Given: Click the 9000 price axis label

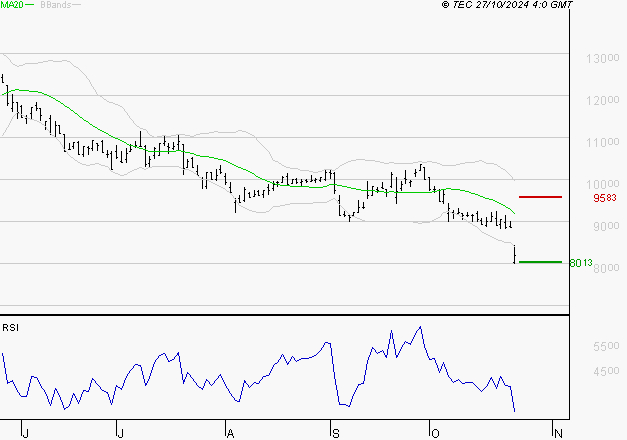Looking at the screenshot, I should point(606,226).
